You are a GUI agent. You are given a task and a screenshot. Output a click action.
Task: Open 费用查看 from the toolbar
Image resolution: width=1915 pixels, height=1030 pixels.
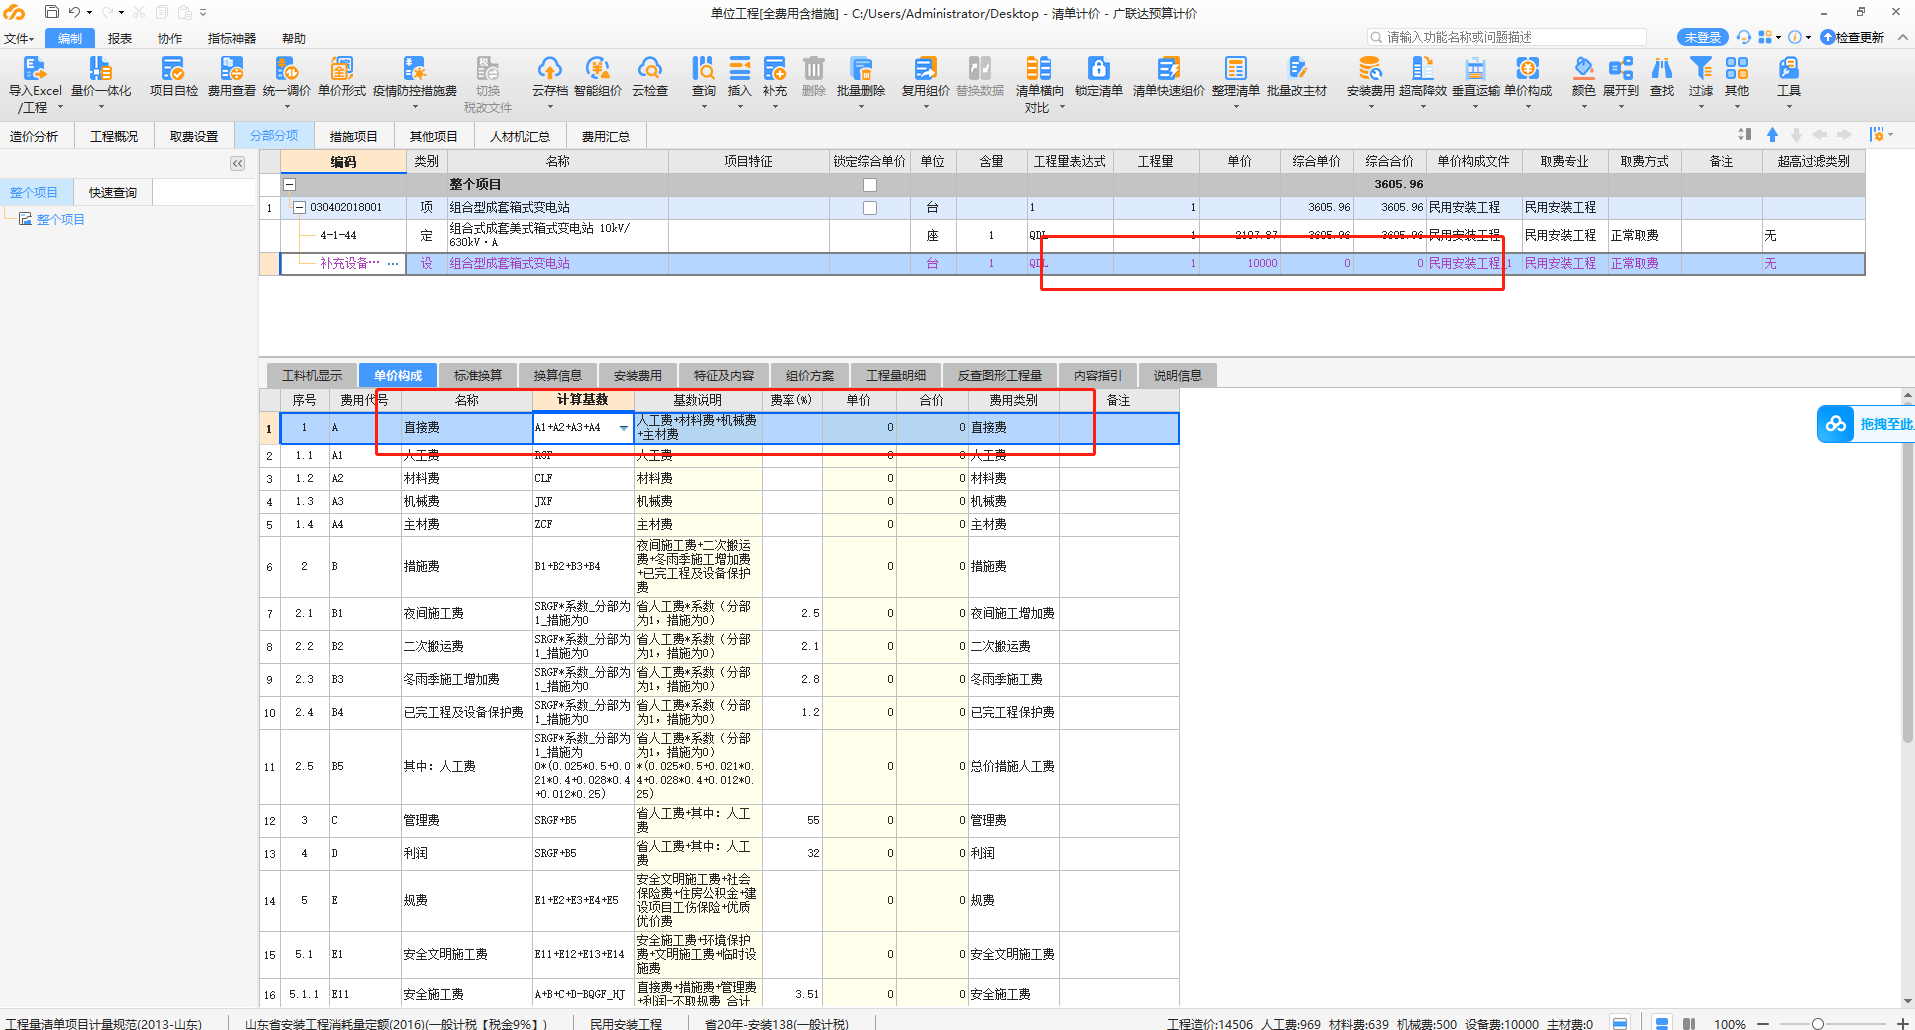tap(231, 68)
